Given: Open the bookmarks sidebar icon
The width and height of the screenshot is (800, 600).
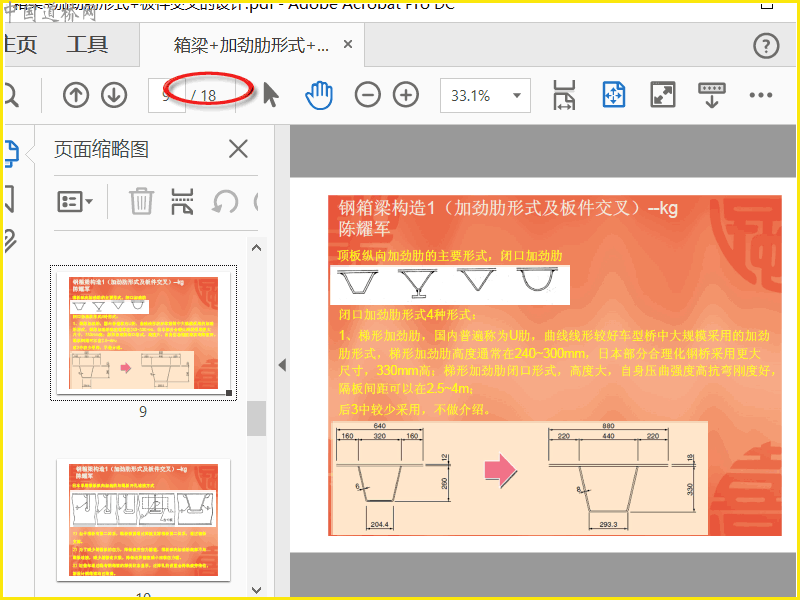Looking at the screenshot, I should pos(10,199).
